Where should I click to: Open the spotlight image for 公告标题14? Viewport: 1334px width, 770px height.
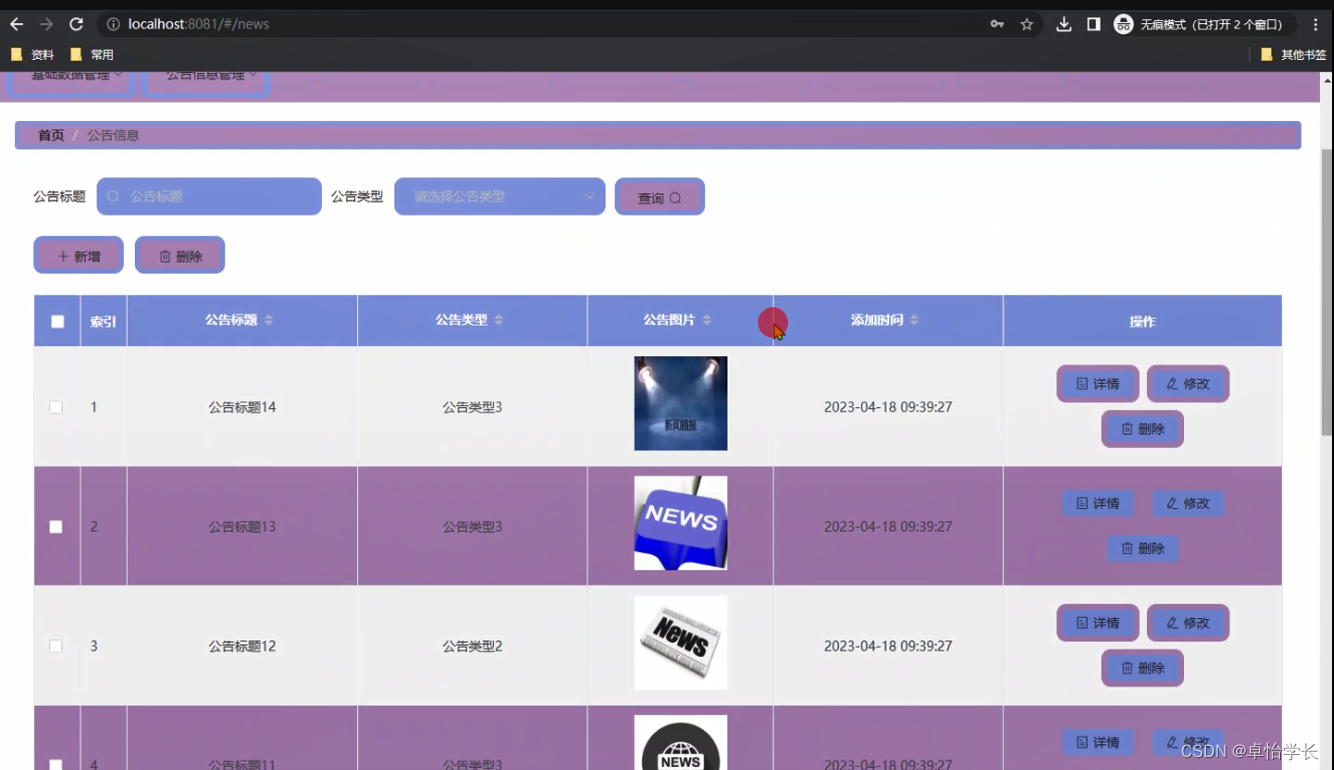point(681,404)
